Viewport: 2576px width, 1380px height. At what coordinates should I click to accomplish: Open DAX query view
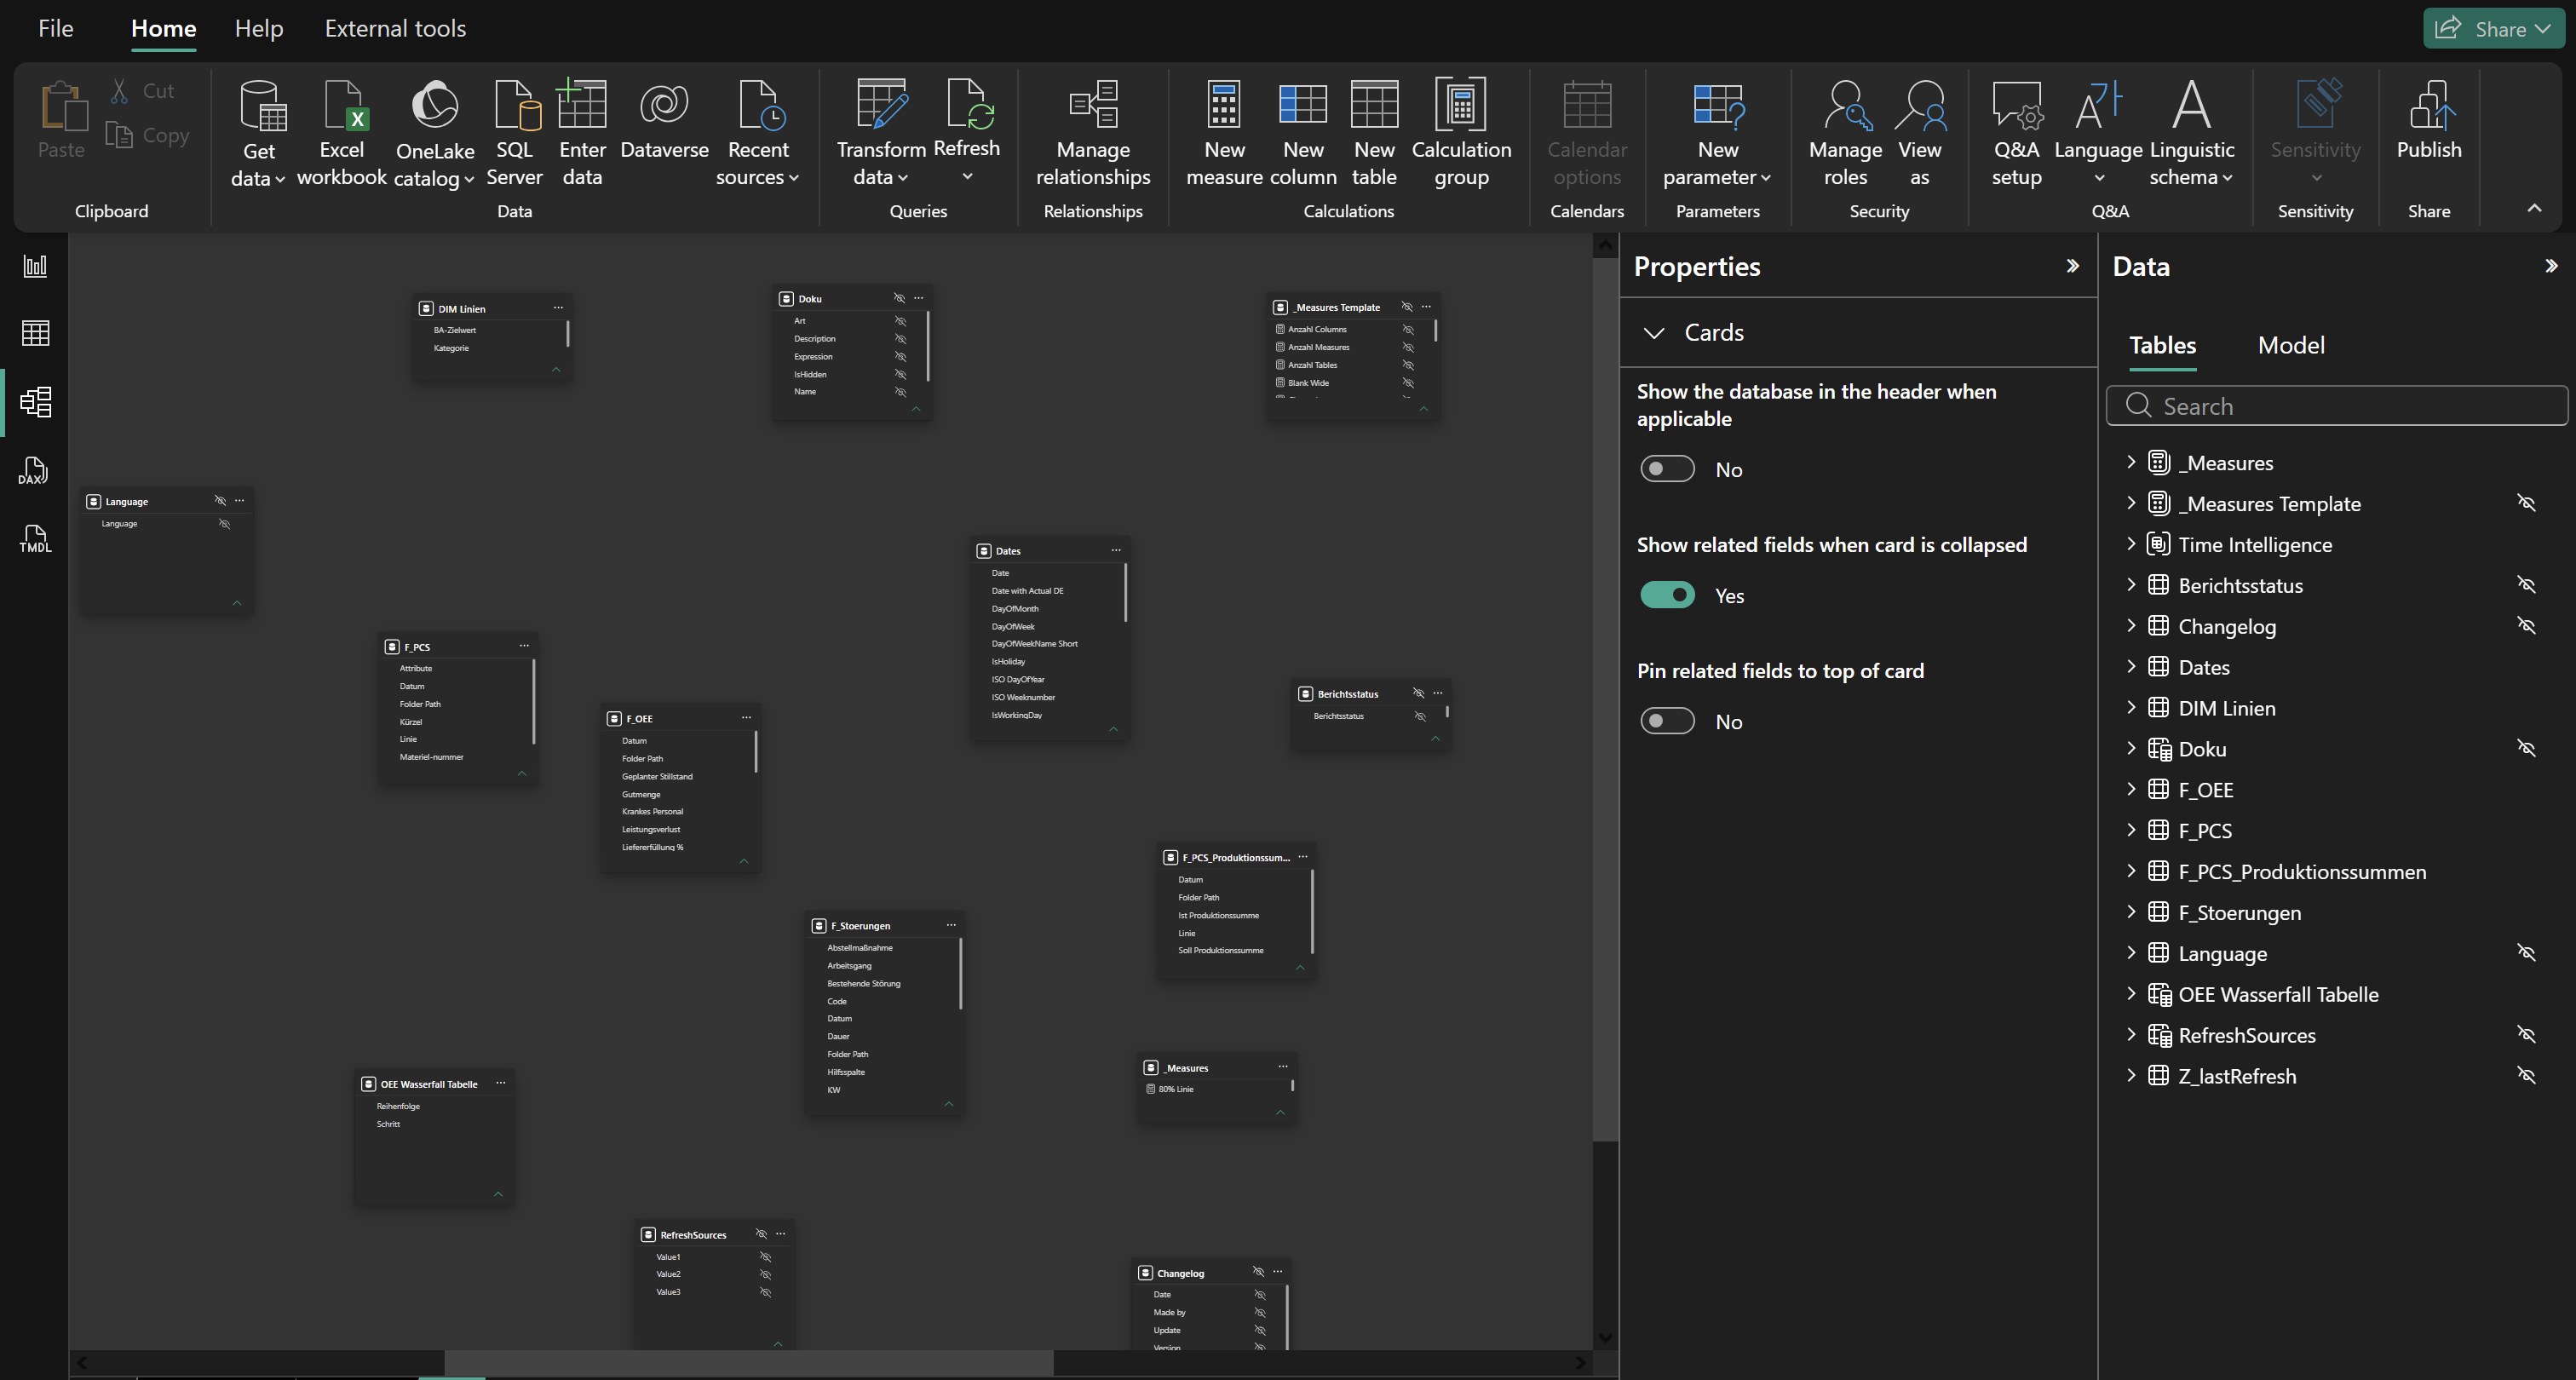tap(35, 471)
